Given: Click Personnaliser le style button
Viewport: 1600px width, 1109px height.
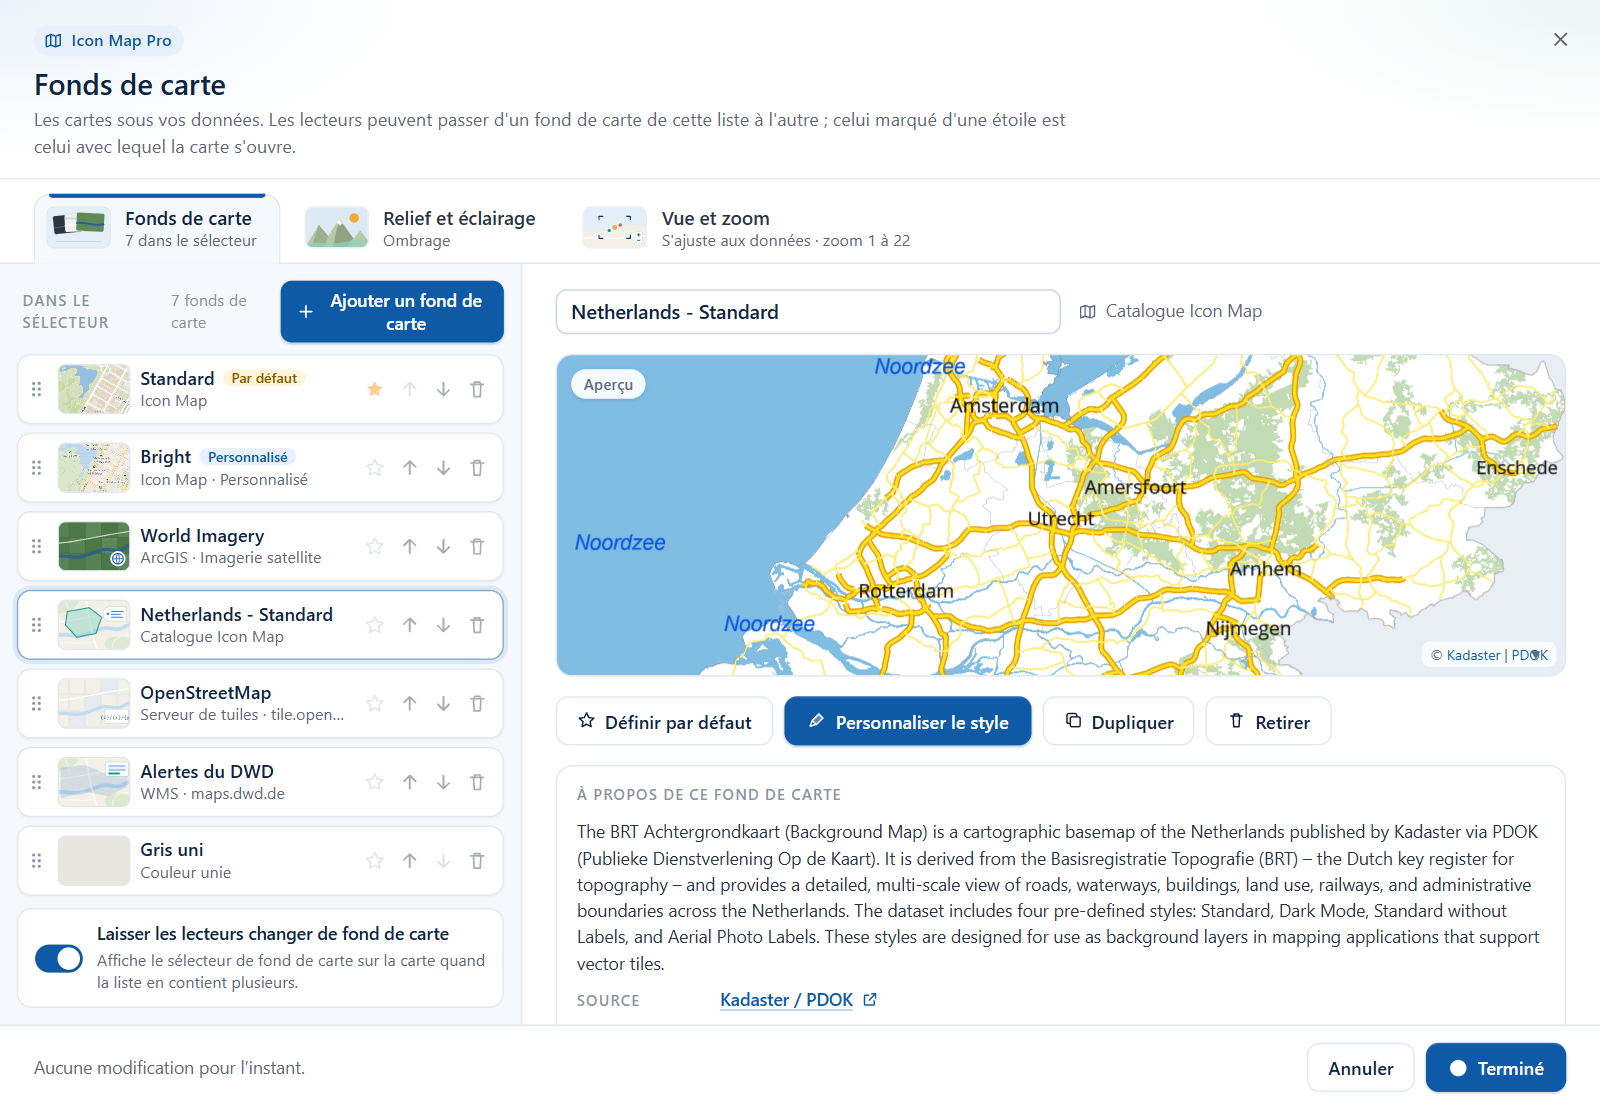Looking at the screenshot, I should [908, 721].
